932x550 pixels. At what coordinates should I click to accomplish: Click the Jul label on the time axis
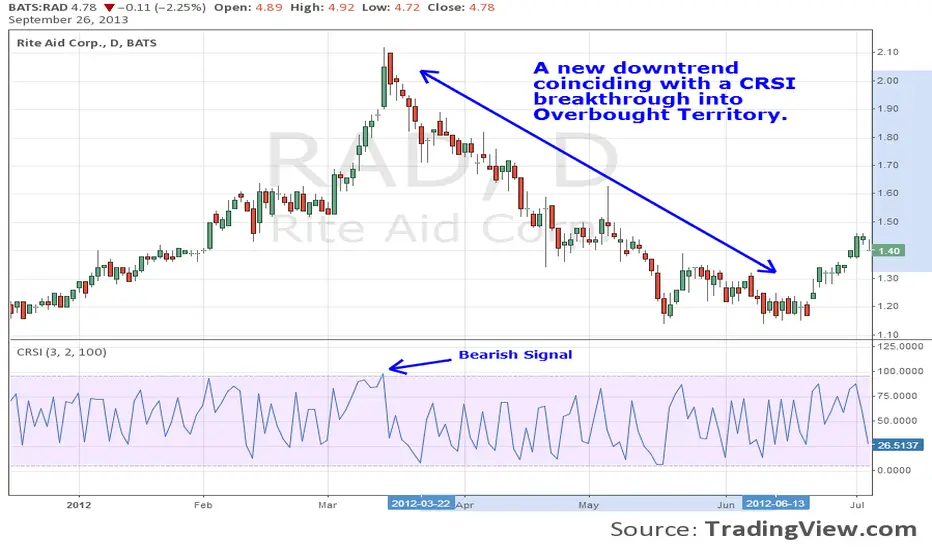pyautogui.click(x=857, y=505)
